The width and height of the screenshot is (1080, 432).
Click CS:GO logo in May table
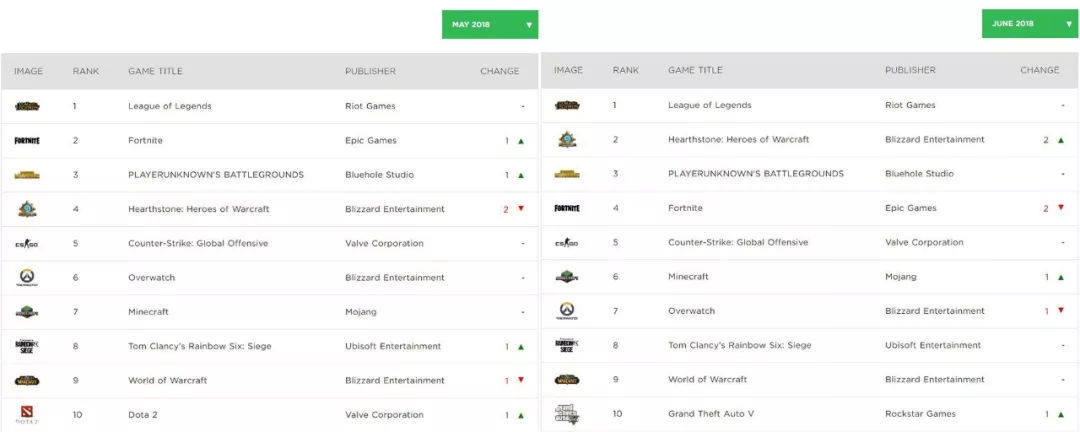28,243
